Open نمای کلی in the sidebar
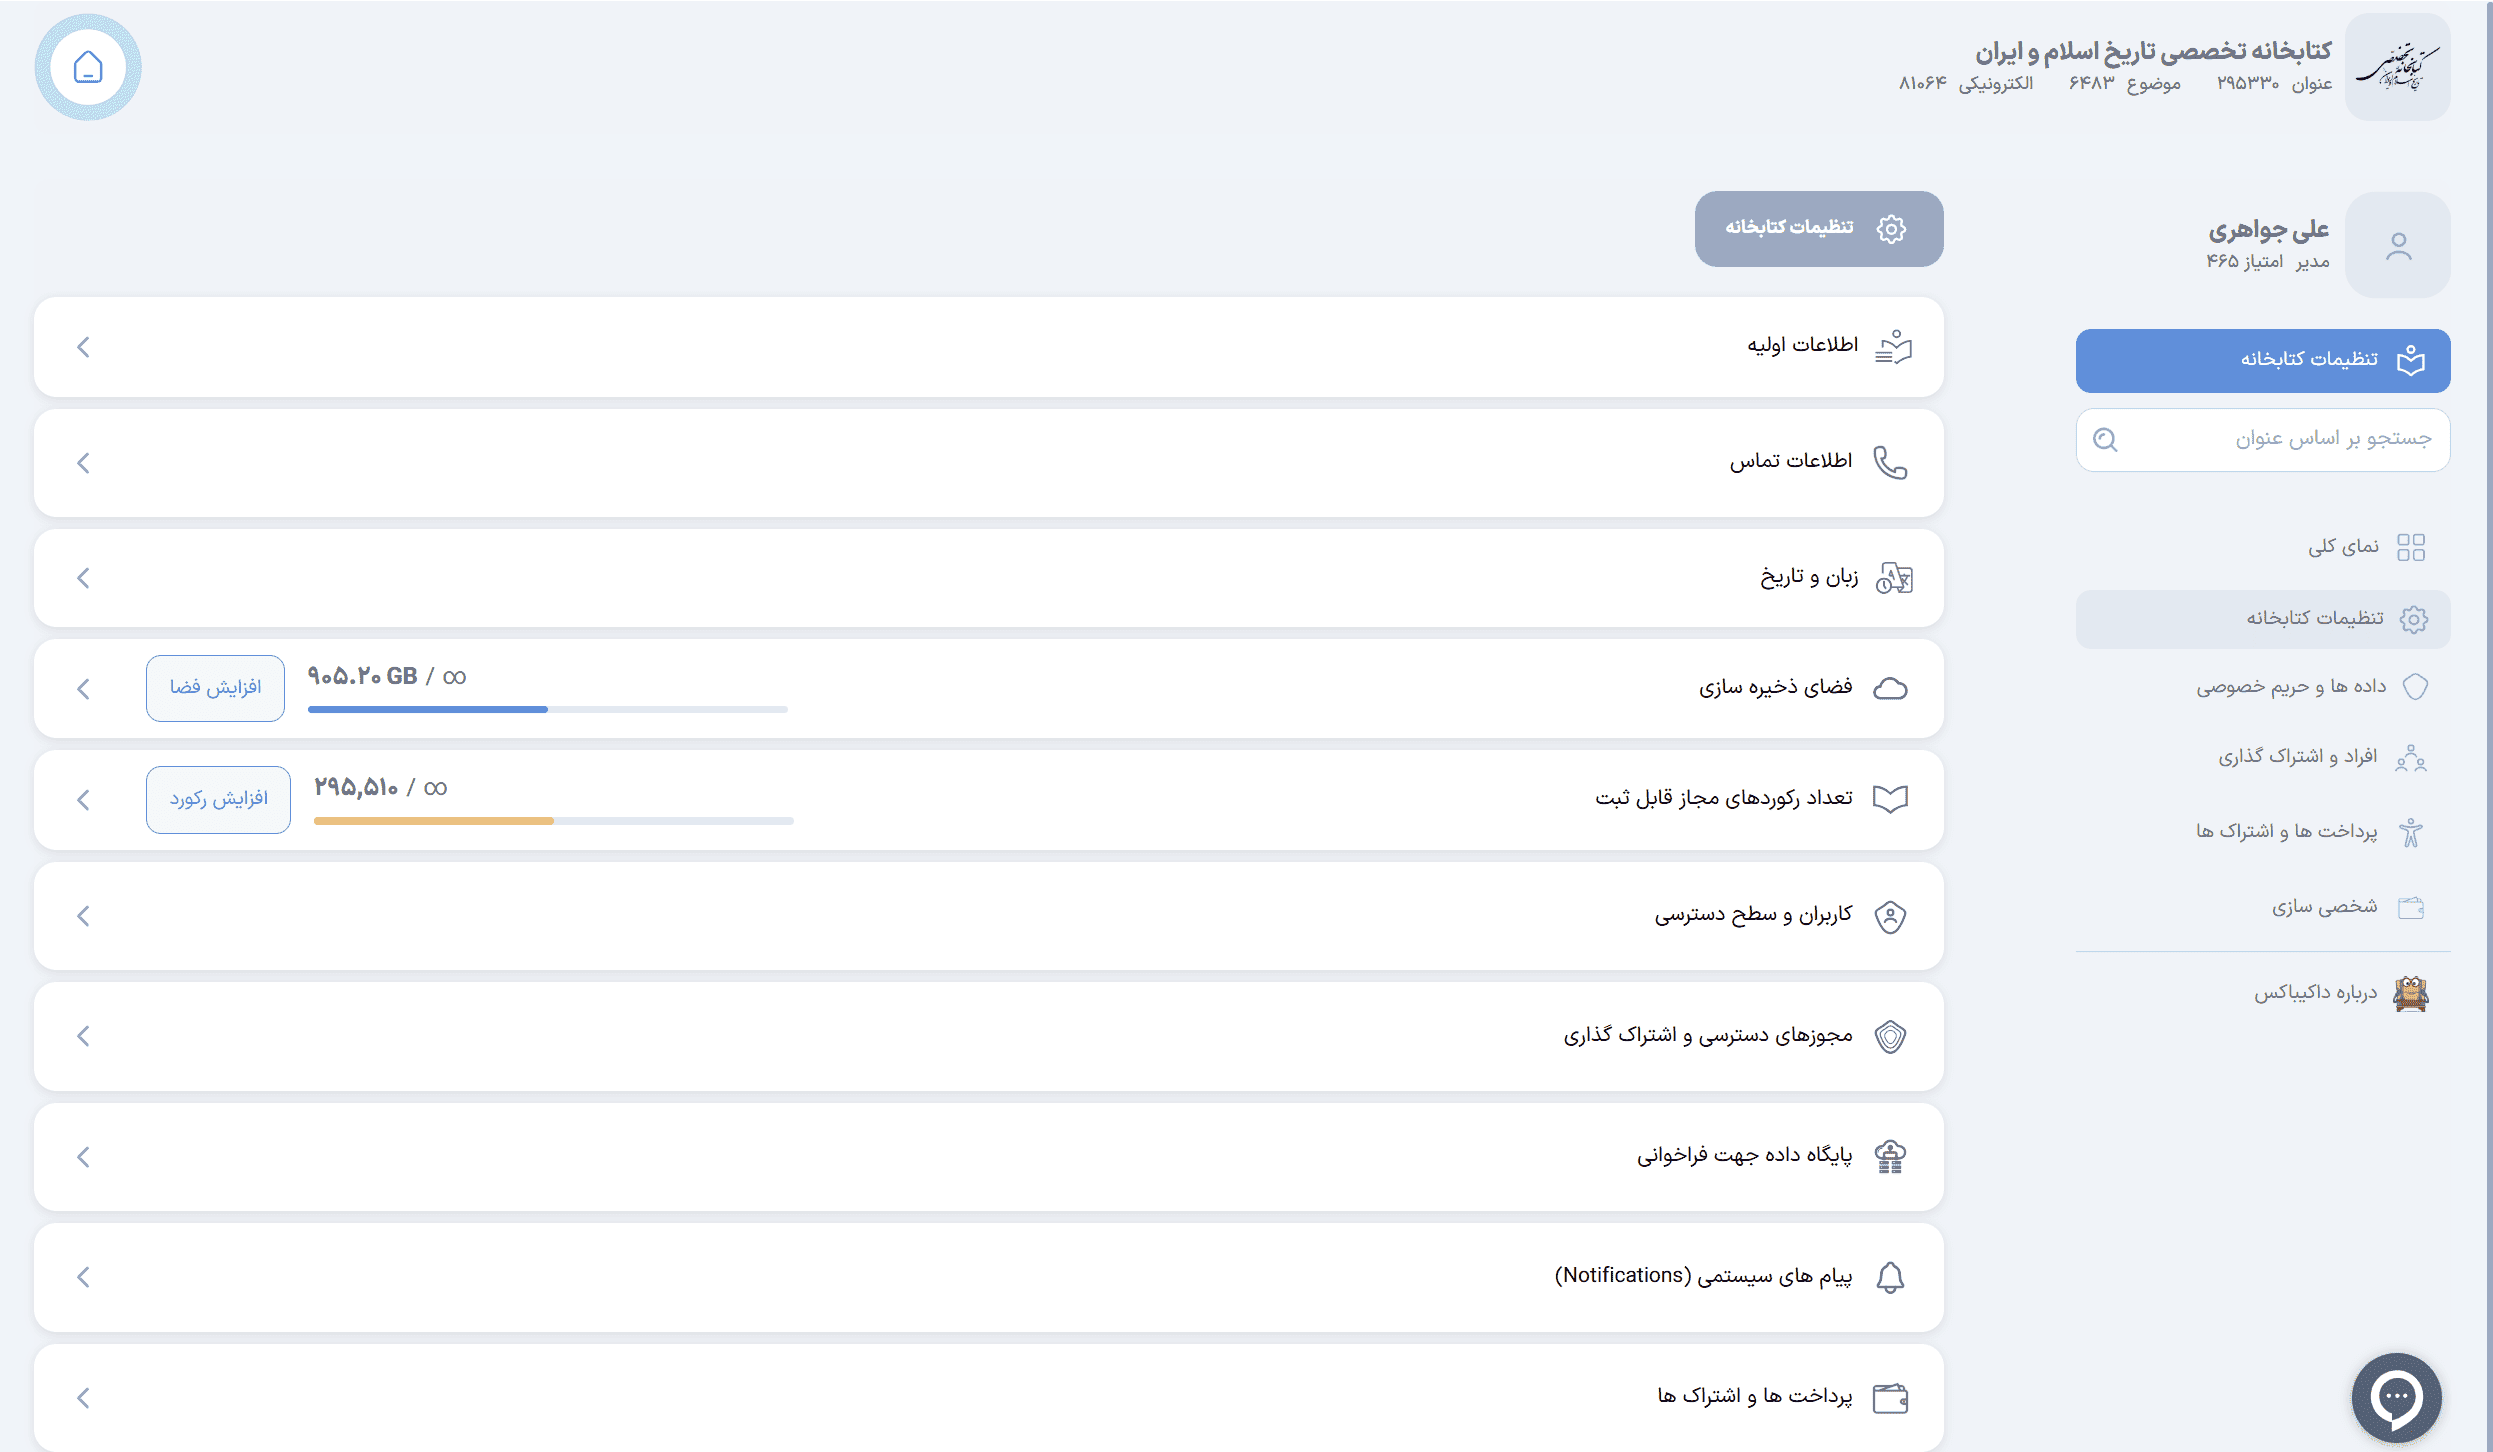Viewport: 2493px width, 1452px height. tap(2343, 547)
